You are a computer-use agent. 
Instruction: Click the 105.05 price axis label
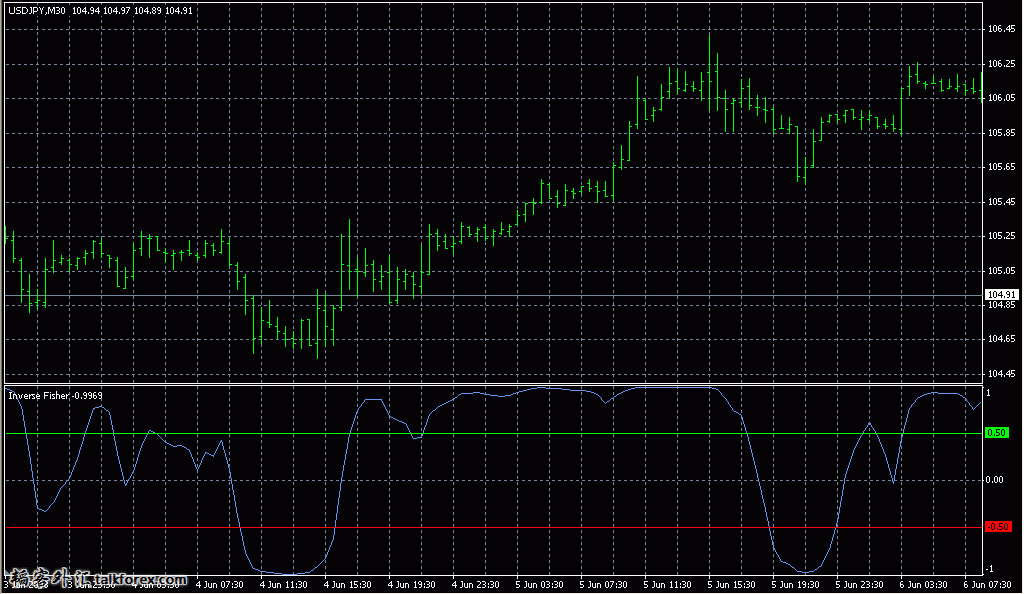coord(1001,271)
